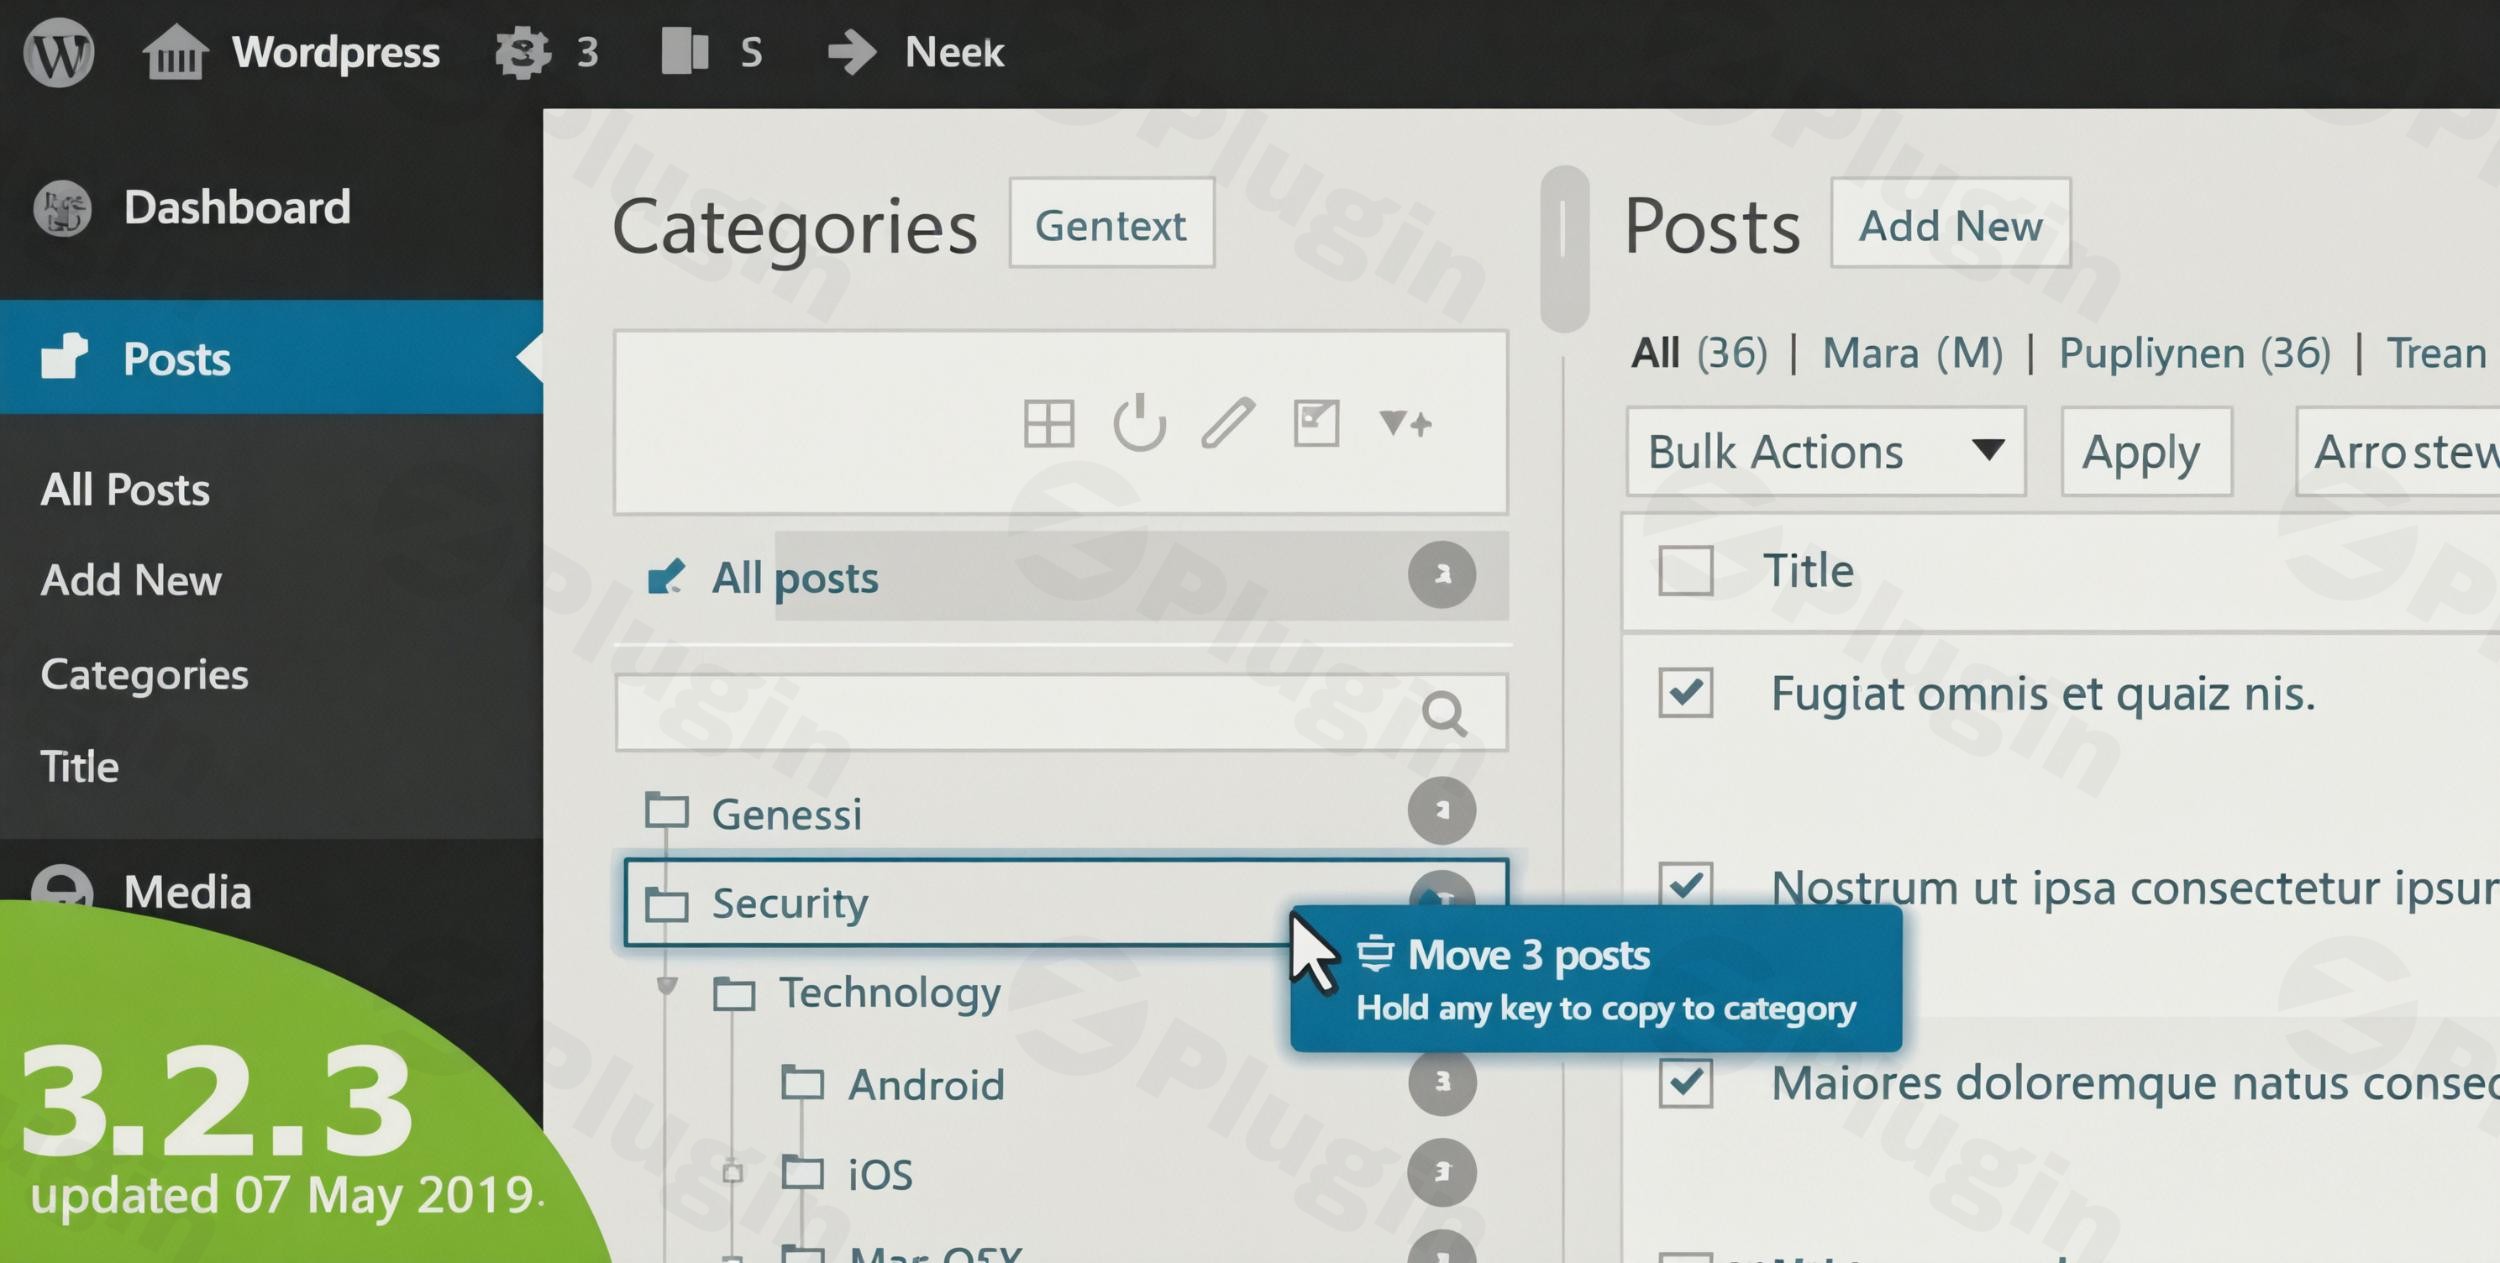Click the pin icon beside All posts

pos(666,576)
